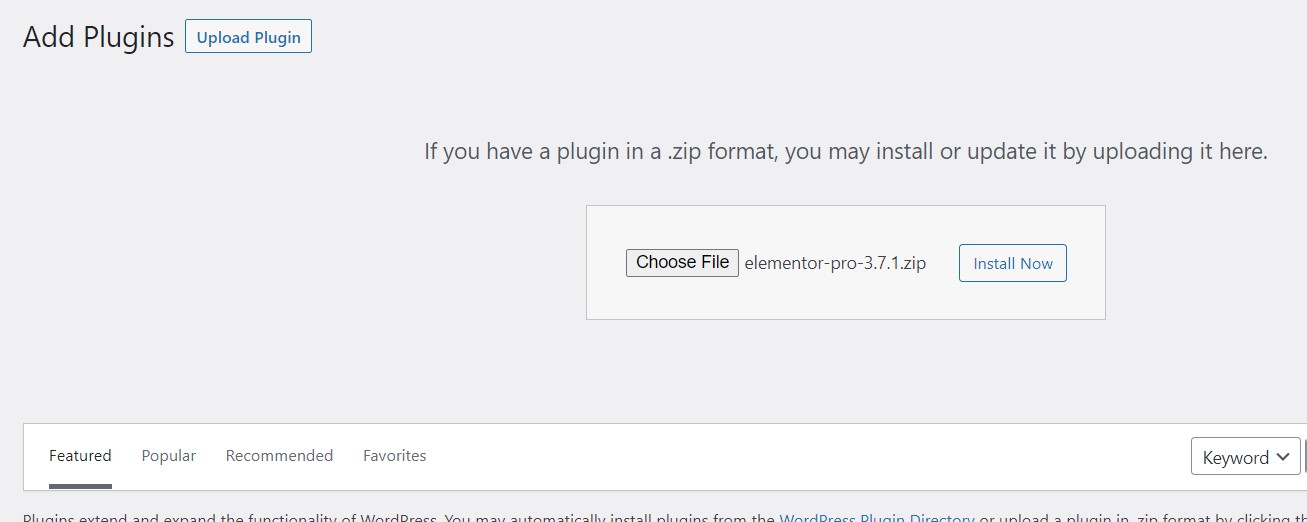Open the Popular plugins tab
Image resolution: width=1307 pixels, height=522 pixels.
tap(168, 456)
